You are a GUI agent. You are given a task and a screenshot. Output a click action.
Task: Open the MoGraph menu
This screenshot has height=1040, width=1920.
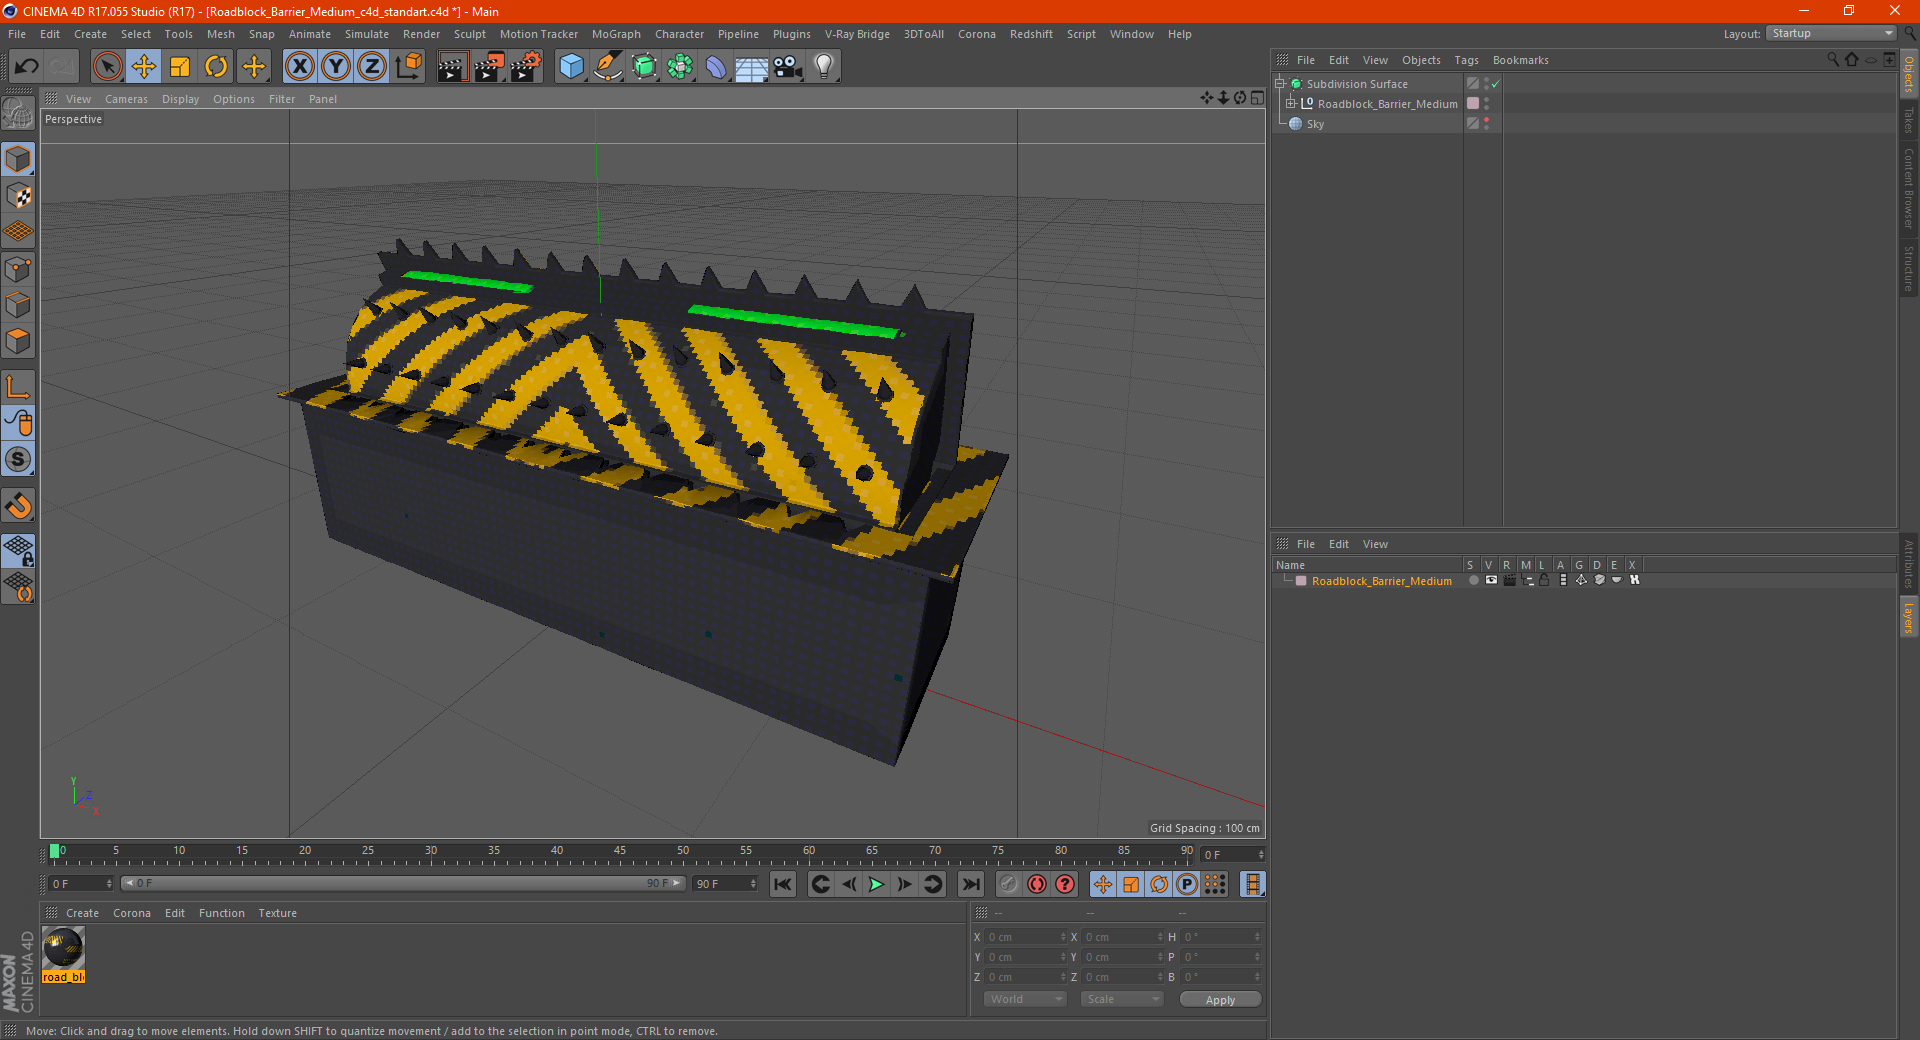click(x=616, y=34)
